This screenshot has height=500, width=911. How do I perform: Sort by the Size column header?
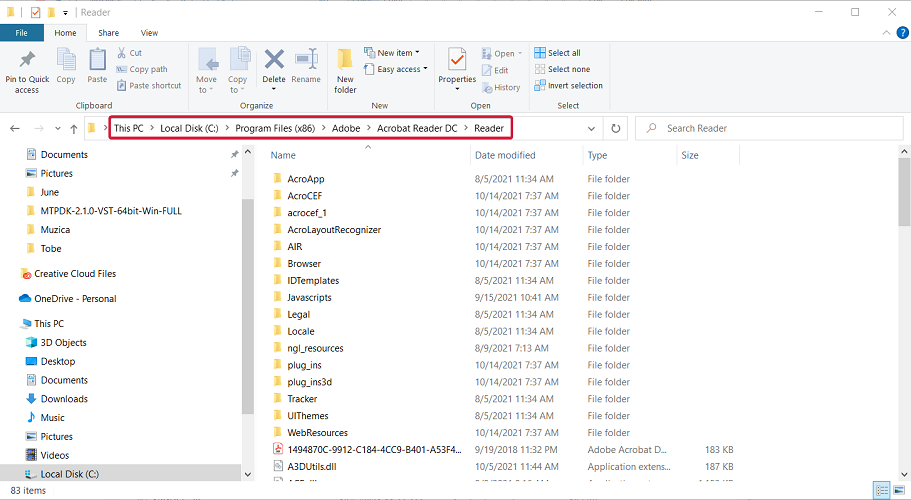[x=690, y=155]
